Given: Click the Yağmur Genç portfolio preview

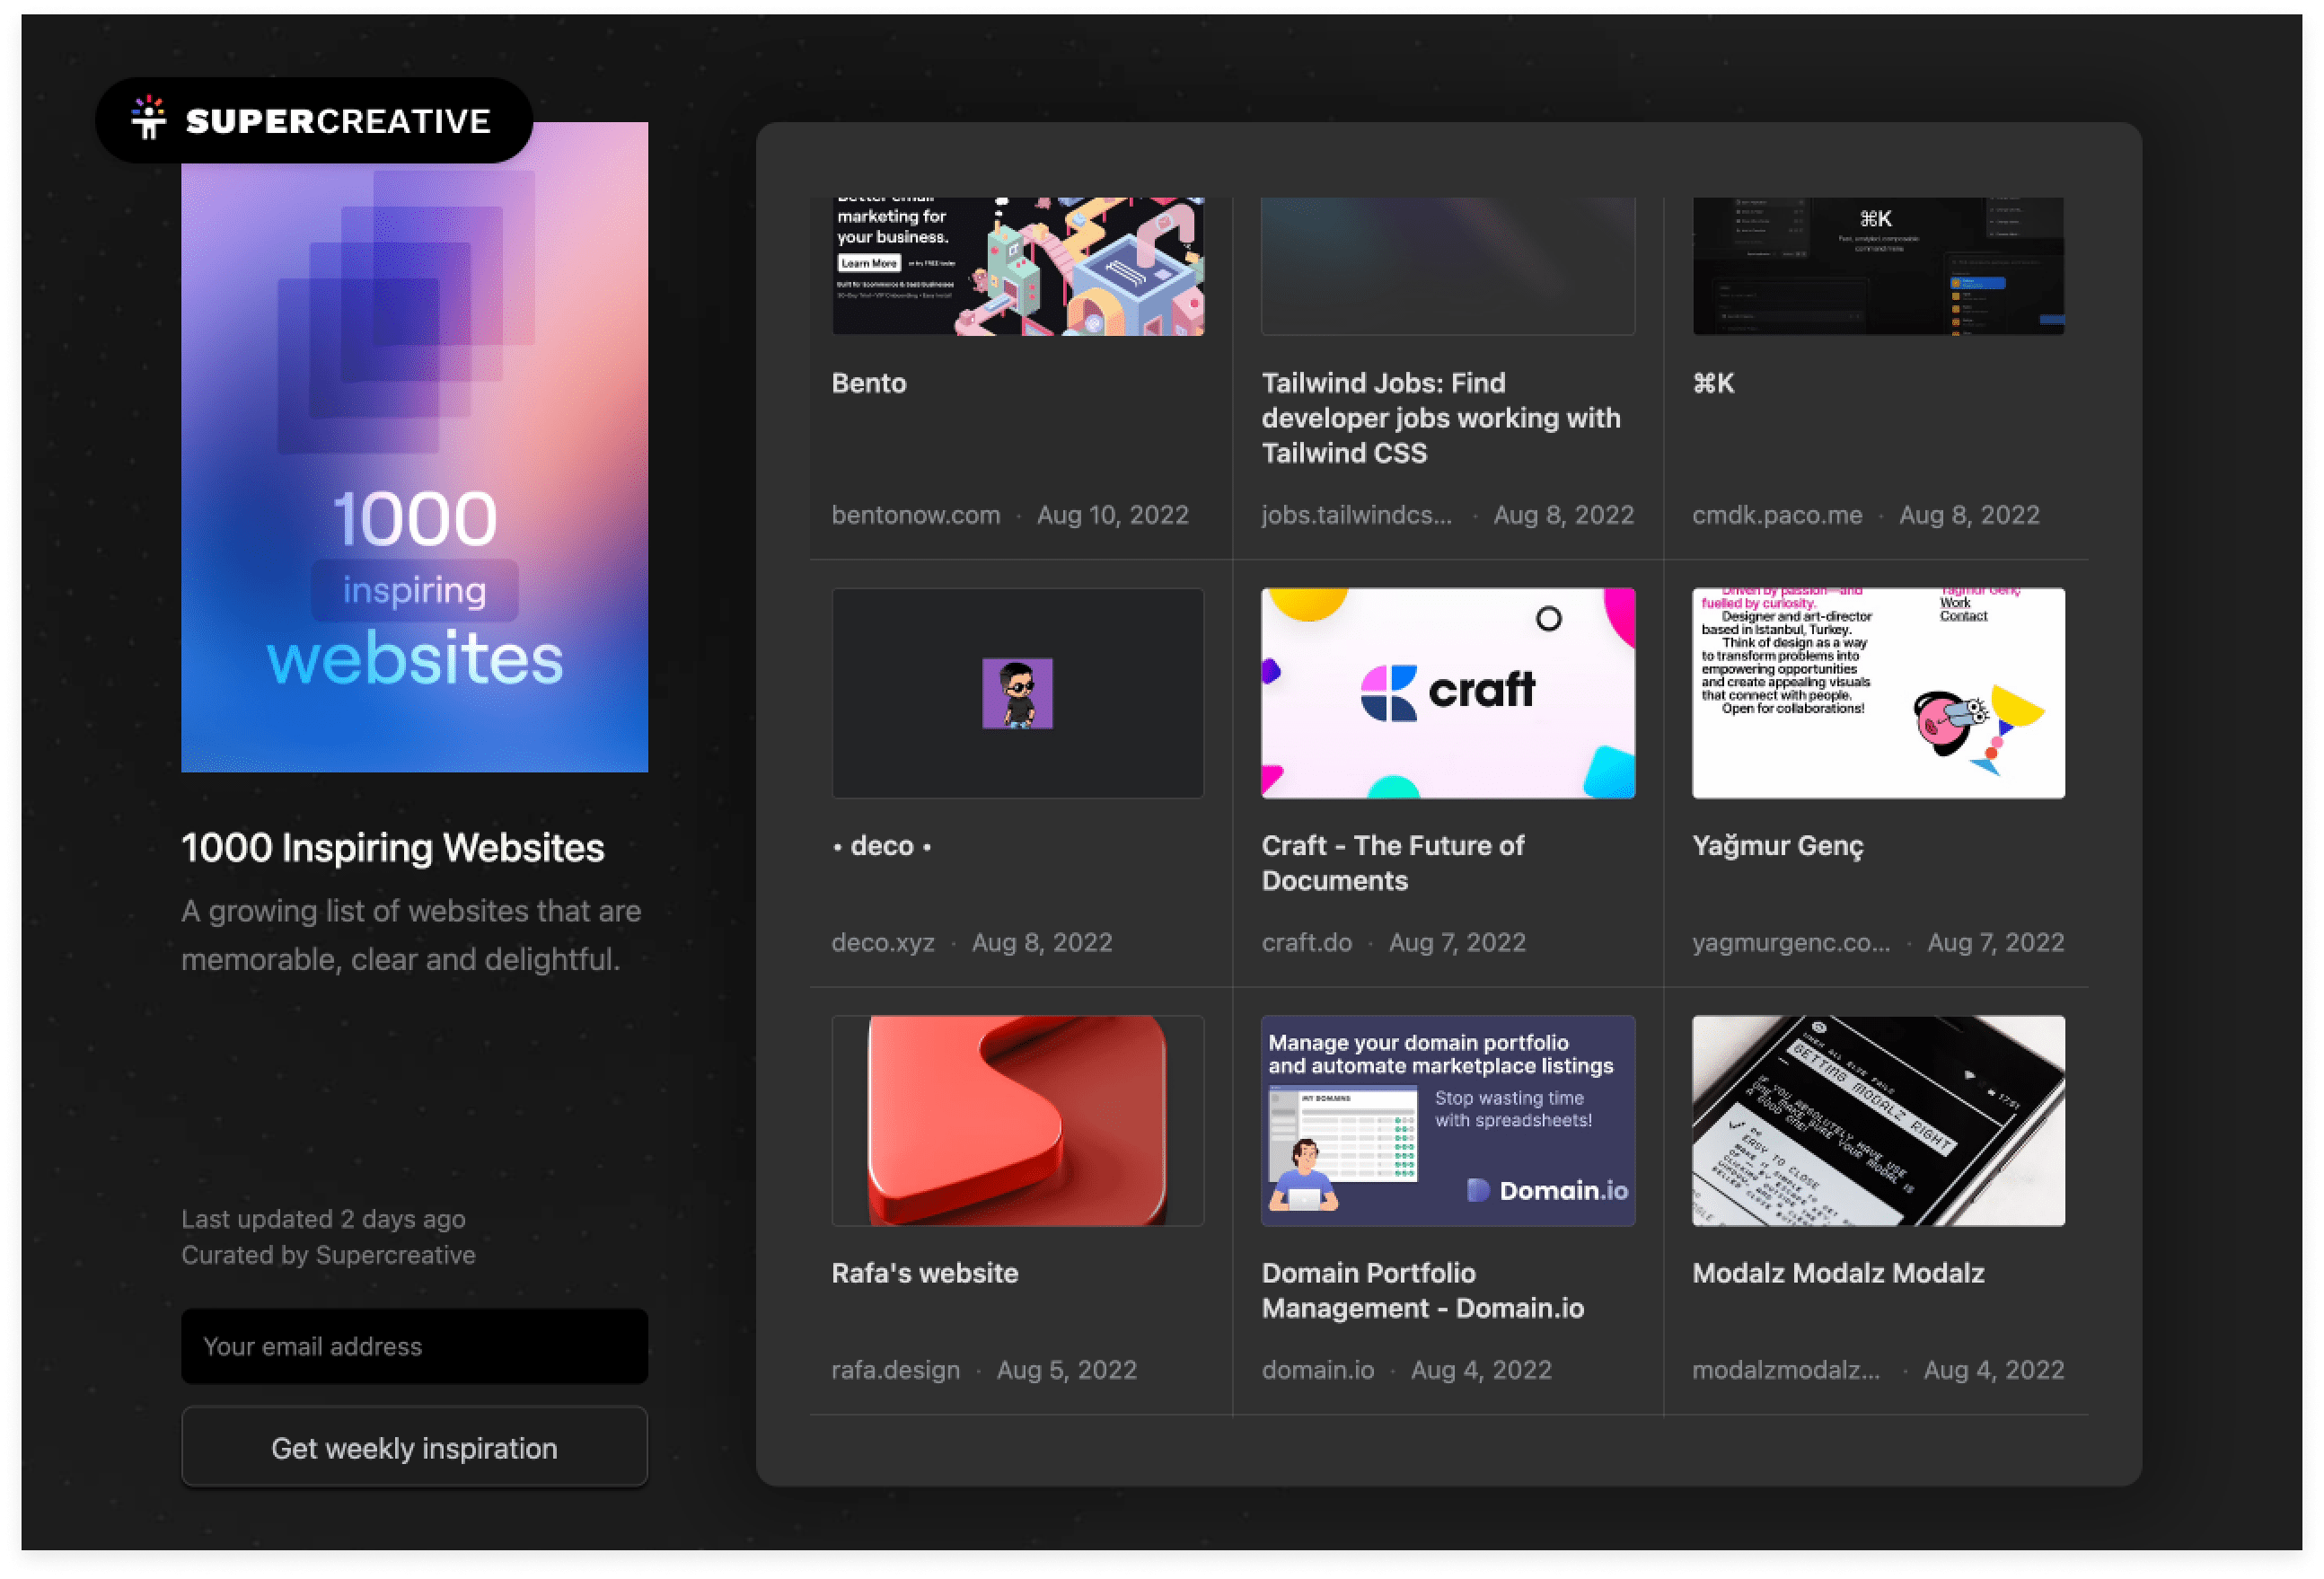Looking at the screenshot, I should coord(1878,693).
